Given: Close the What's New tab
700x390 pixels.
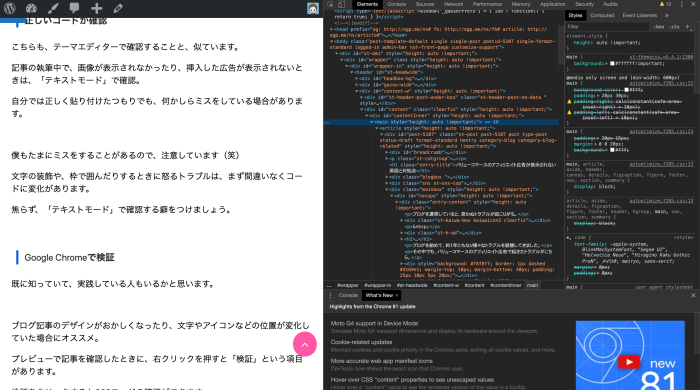Looking at the screenshot, I should point(397,295).
